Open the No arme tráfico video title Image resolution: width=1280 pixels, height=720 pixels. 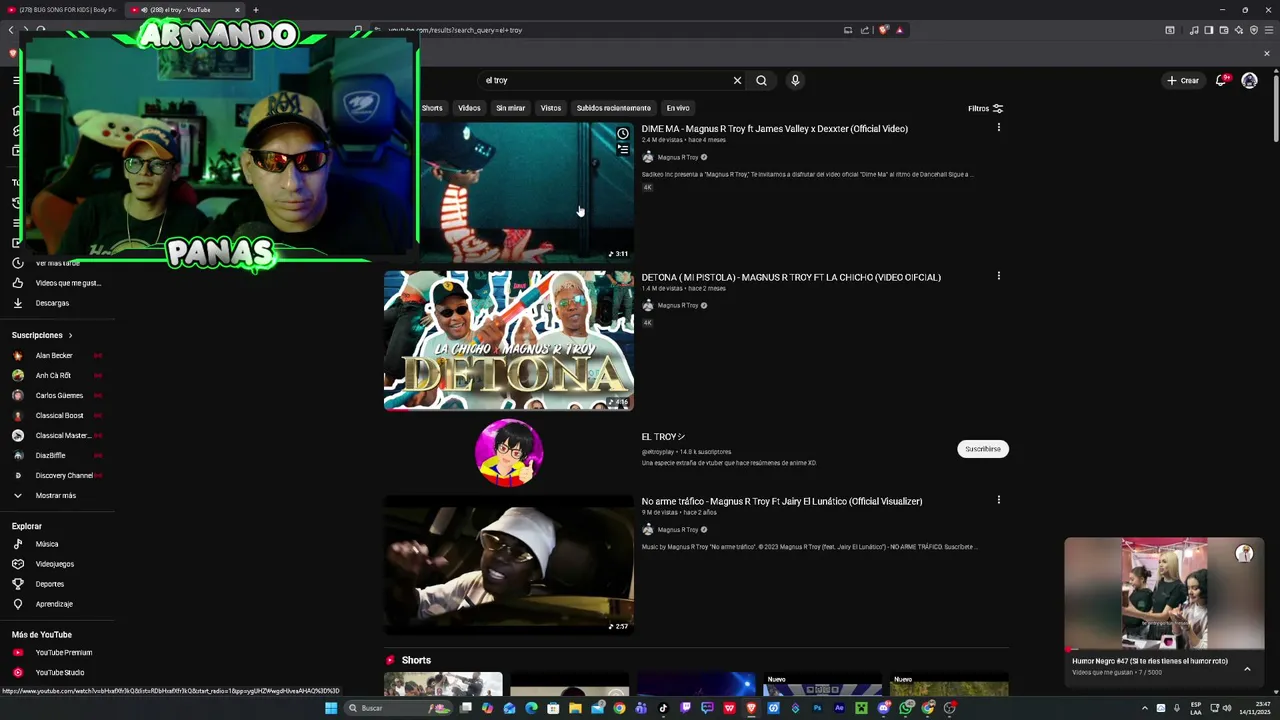782,501
